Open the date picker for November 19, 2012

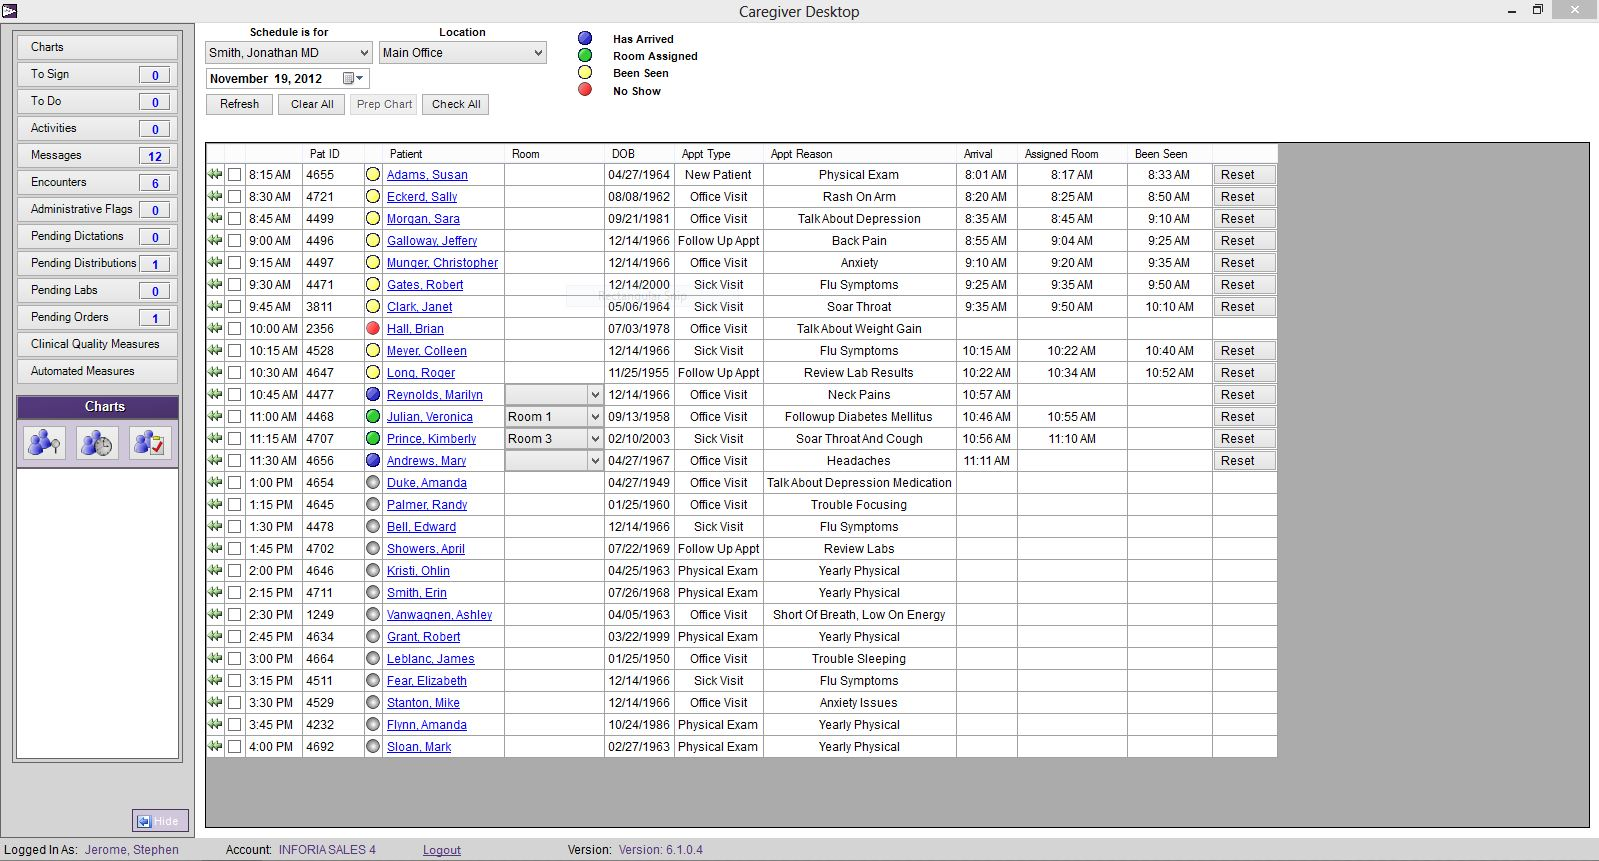click(353, 79)
